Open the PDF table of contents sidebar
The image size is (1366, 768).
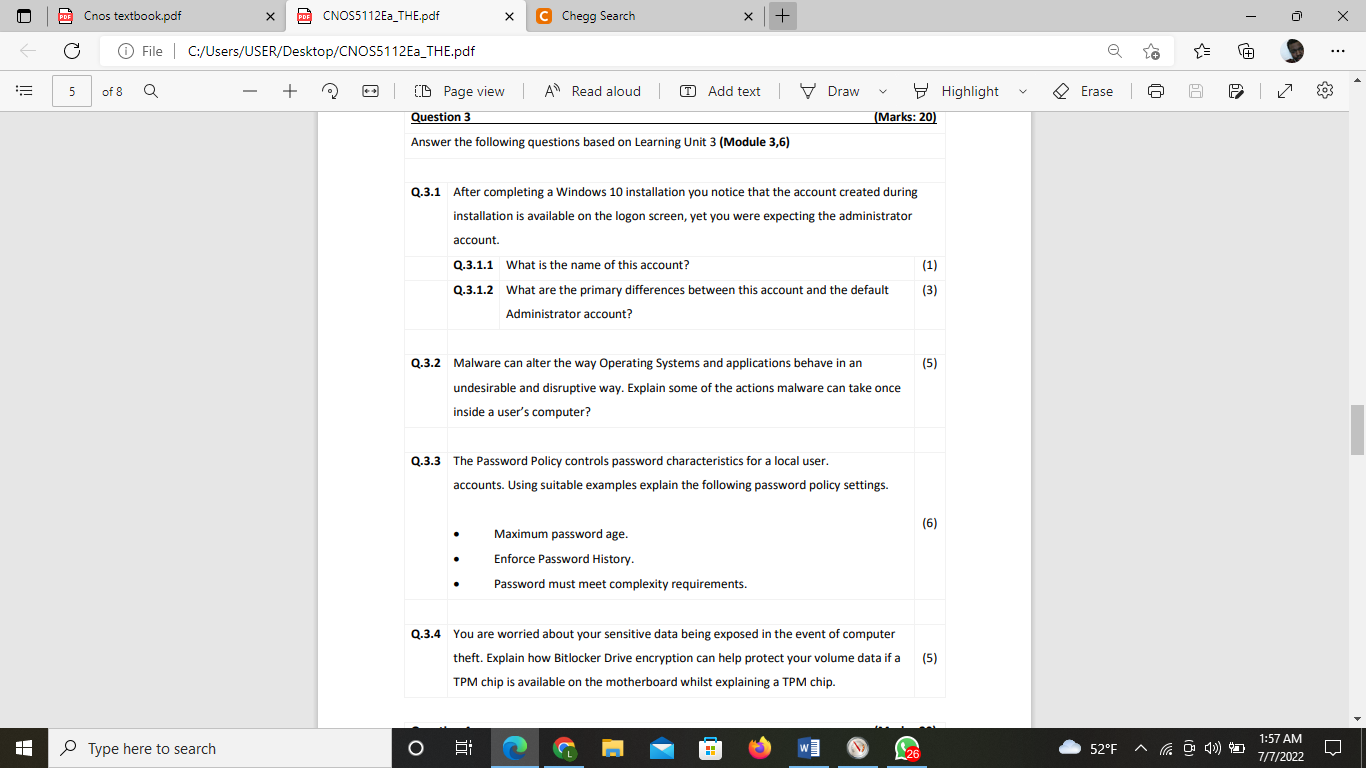click(x=24, y=91)
